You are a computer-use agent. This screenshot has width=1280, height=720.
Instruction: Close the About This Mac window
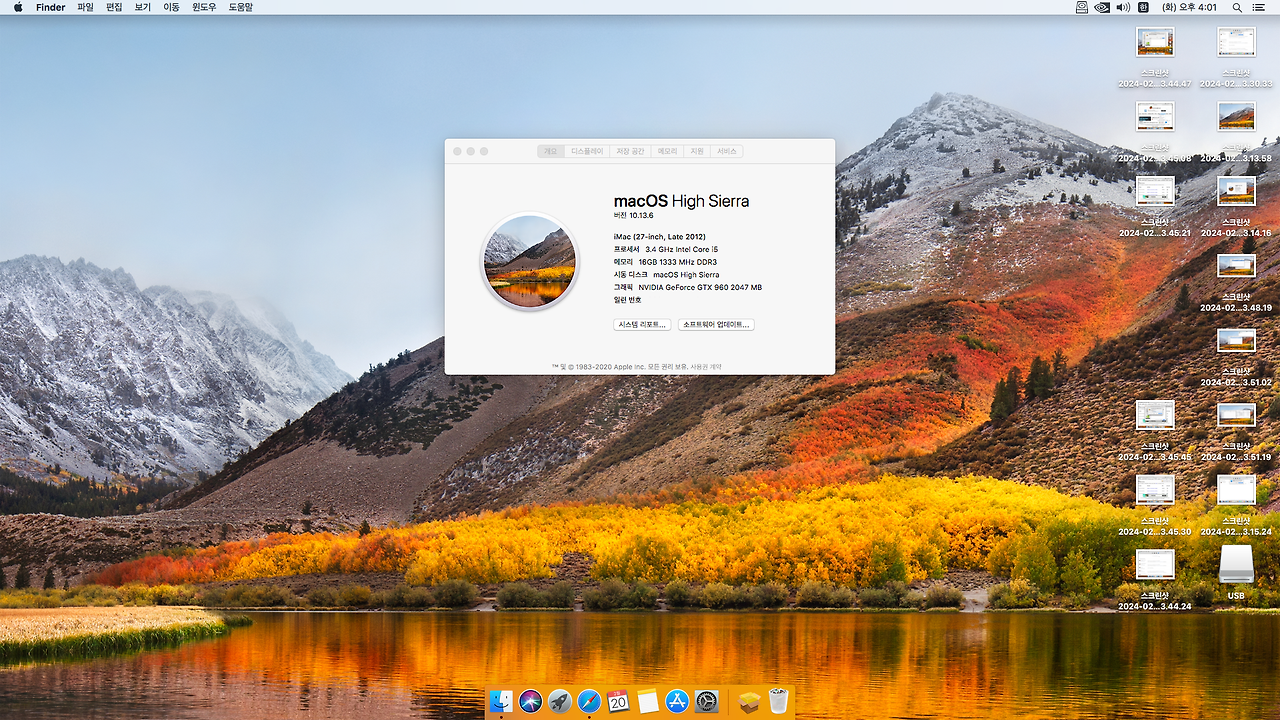click(458, 151)
